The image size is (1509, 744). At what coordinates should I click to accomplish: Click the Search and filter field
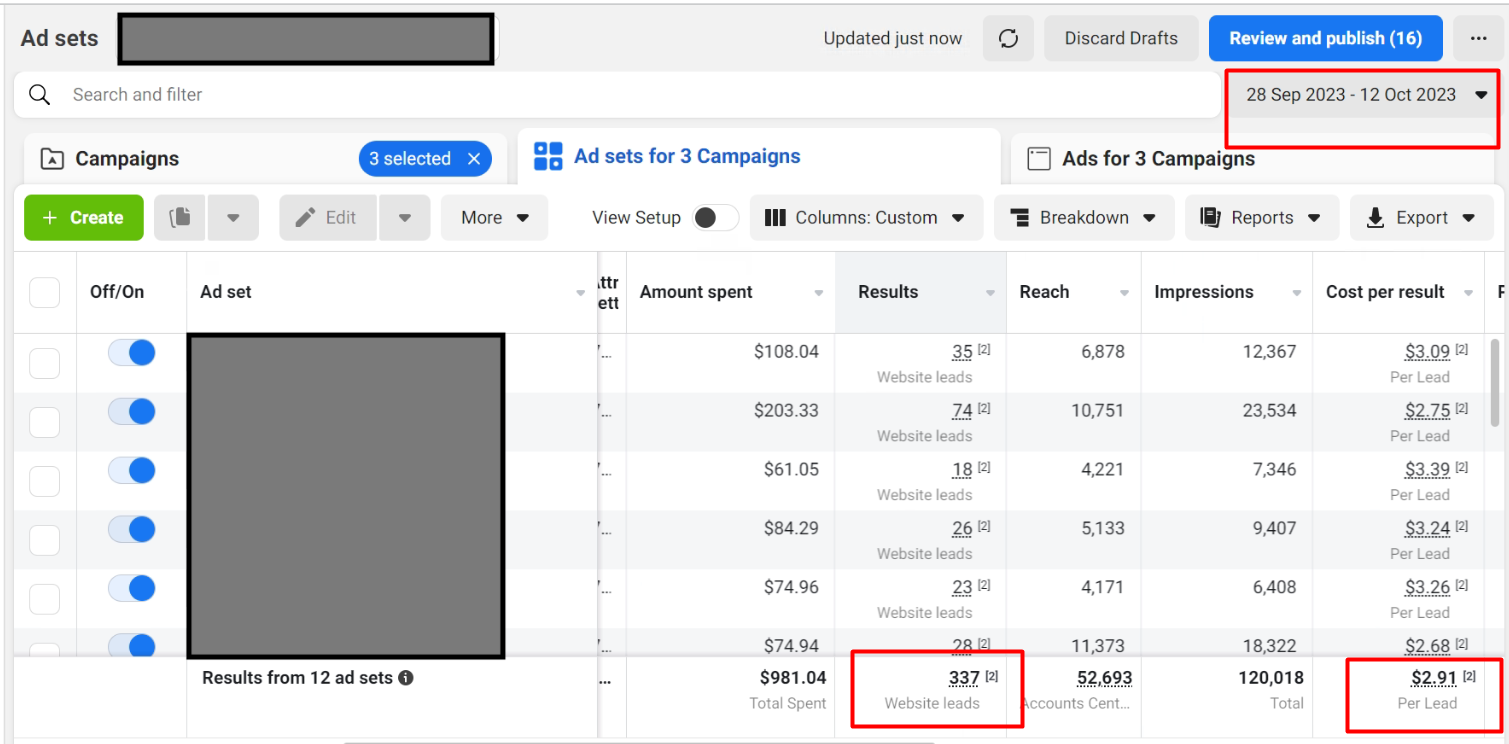(x=616, y=95)
